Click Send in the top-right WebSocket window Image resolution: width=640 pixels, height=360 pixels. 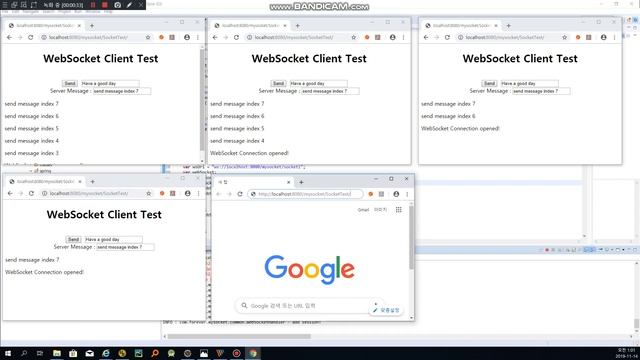[x=489, y=83]
